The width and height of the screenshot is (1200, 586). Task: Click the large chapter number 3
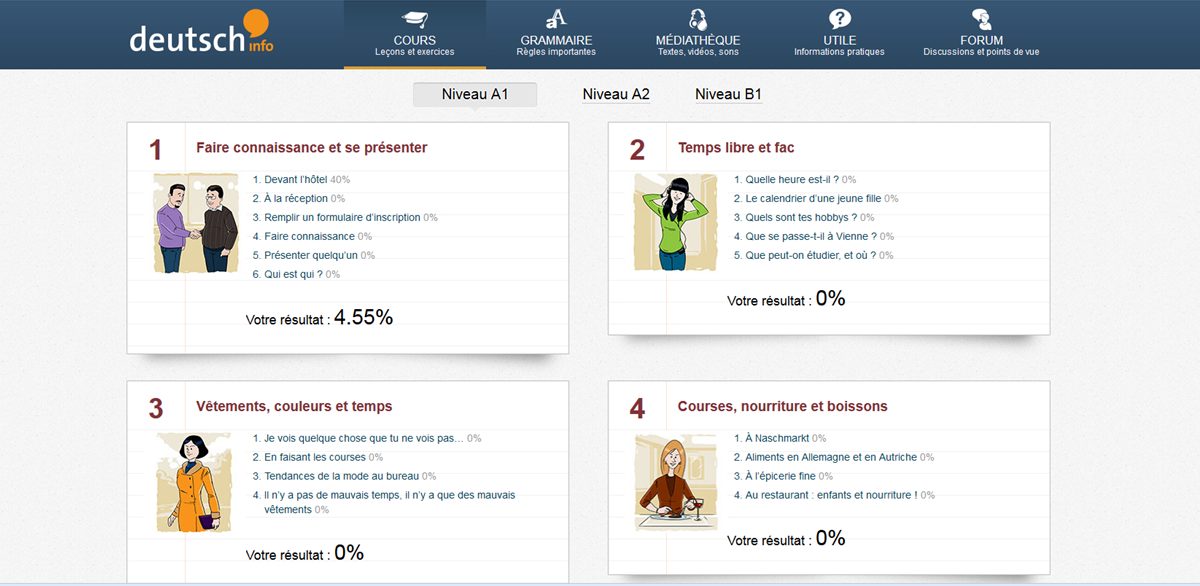pos(156,409)
